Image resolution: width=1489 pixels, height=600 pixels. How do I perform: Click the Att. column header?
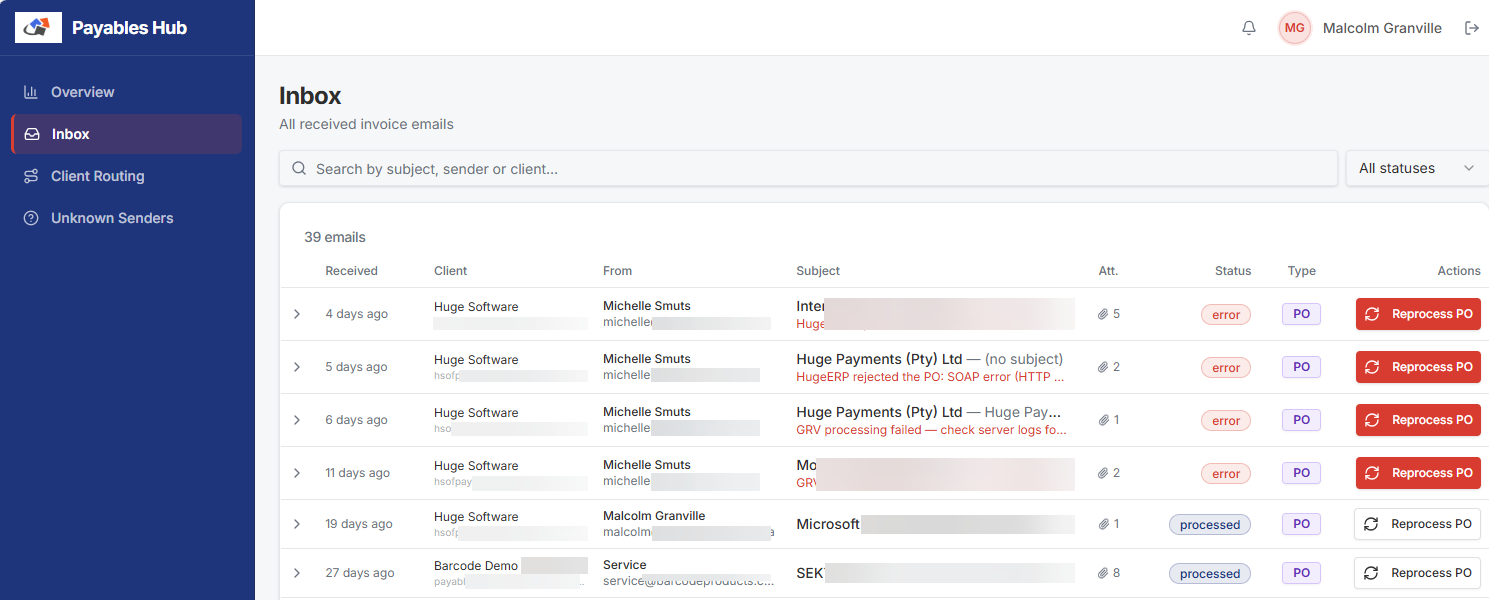pyautogui.click(x=1108, y=271)
